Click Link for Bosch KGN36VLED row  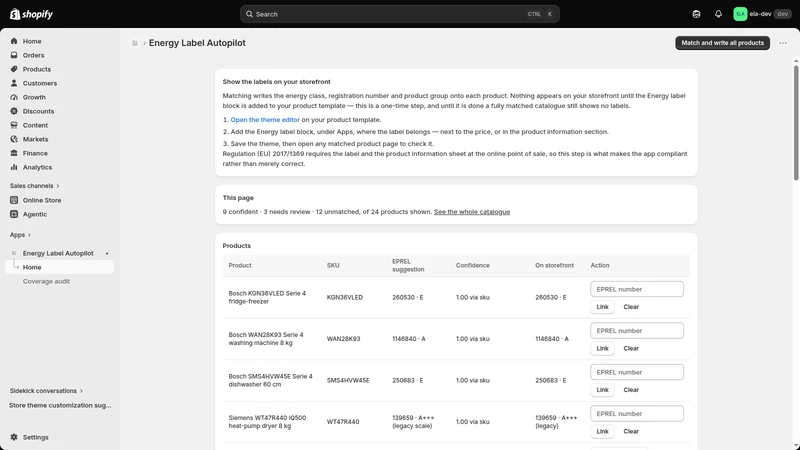tap(603, 307)
